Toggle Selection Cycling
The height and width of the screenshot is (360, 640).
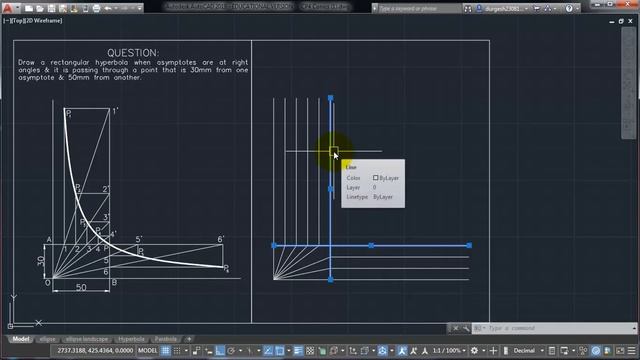click(322, 351)
